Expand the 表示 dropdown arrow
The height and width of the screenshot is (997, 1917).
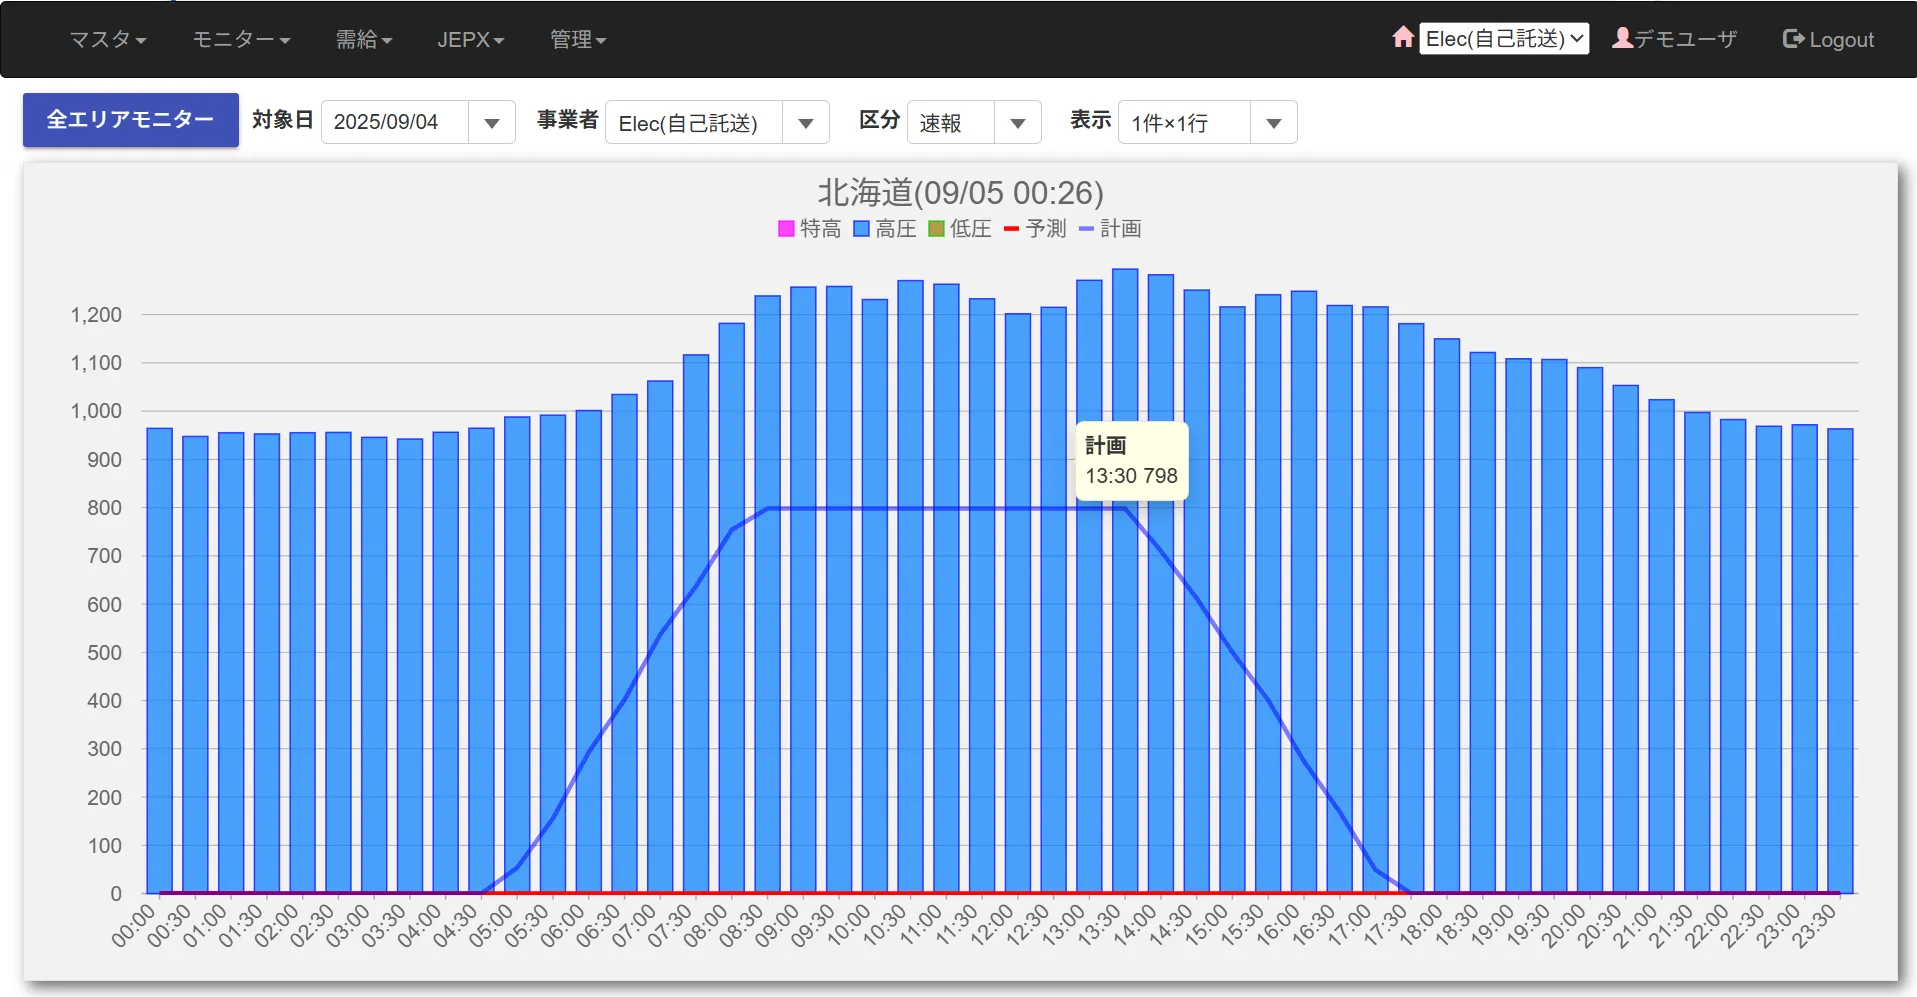point(1274,123)
